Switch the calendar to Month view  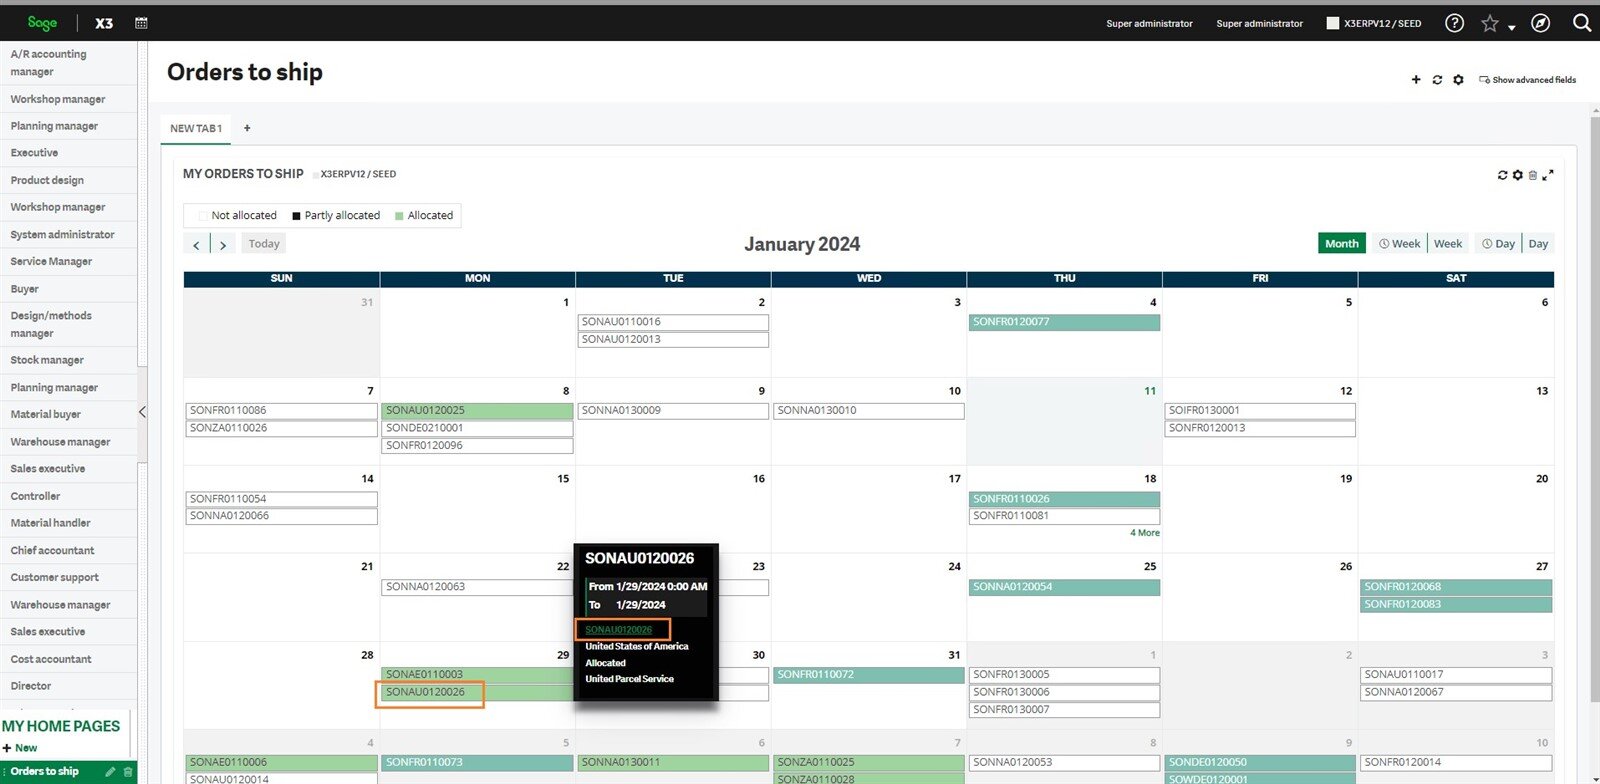click(x=1341, y=244)
